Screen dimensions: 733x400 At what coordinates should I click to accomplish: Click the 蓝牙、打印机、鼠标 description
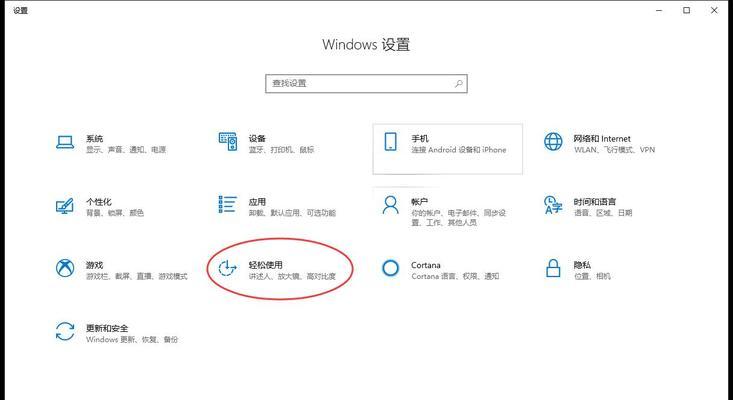click(x=281, y=150)
